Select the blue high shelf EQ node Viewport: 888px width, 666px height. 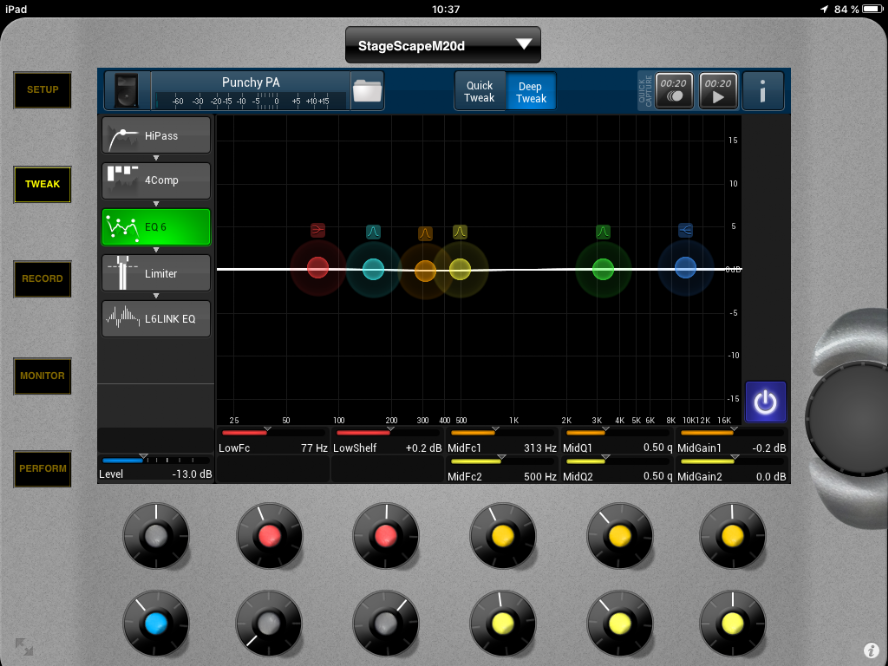(685, 268)
